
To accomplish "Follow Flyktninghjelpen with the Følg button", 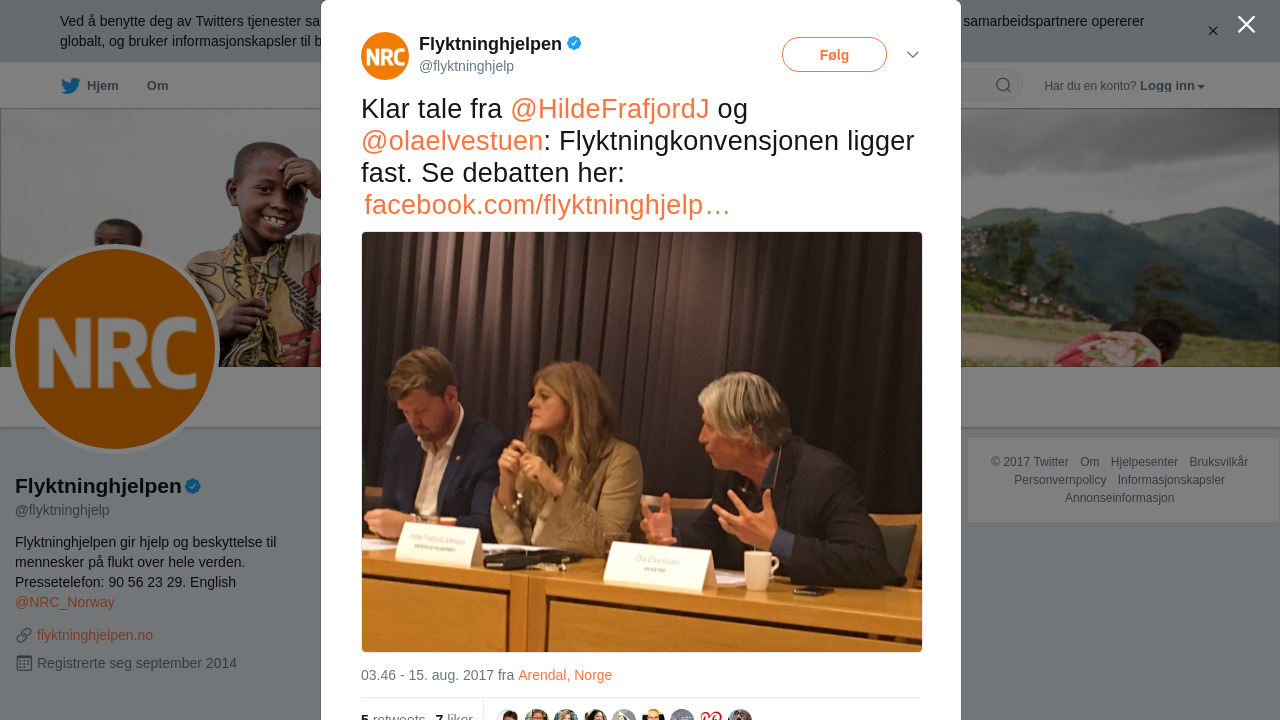I will [834, 55].
